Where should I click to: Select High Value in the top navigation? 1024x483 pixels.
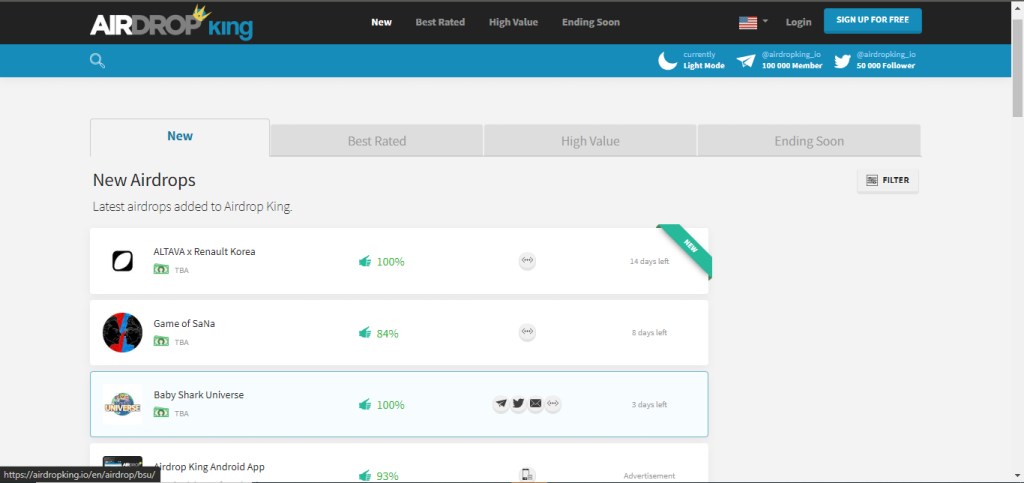[513, 22]
